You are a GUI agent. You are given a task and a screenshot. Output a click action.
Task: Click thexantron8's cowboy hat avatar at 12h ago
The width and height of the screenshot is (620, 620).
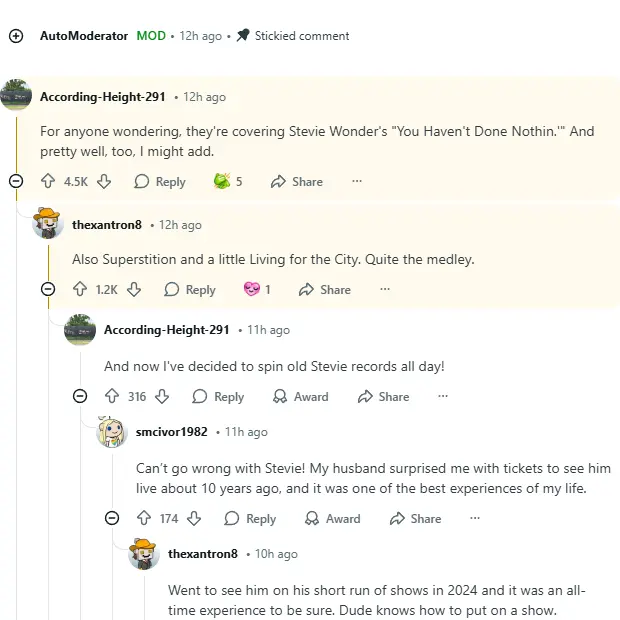pos(47,225)
